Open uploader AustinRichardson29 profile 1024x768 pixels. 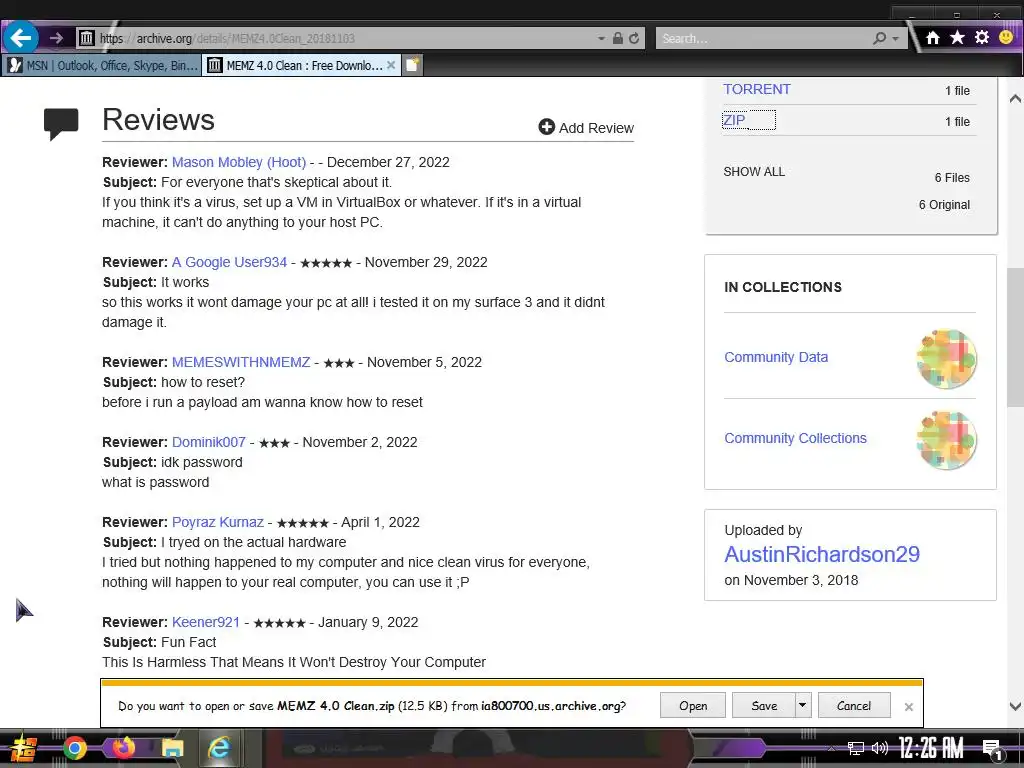pyautogui.click(x=822, y=554)
